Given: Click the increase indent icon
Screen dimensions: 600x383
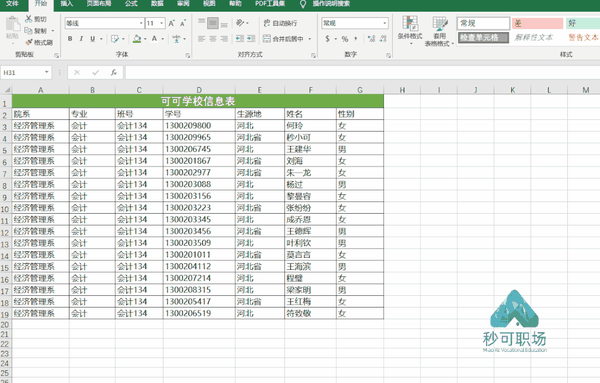Looking at the screenshot, I should [x=251, y=39].
